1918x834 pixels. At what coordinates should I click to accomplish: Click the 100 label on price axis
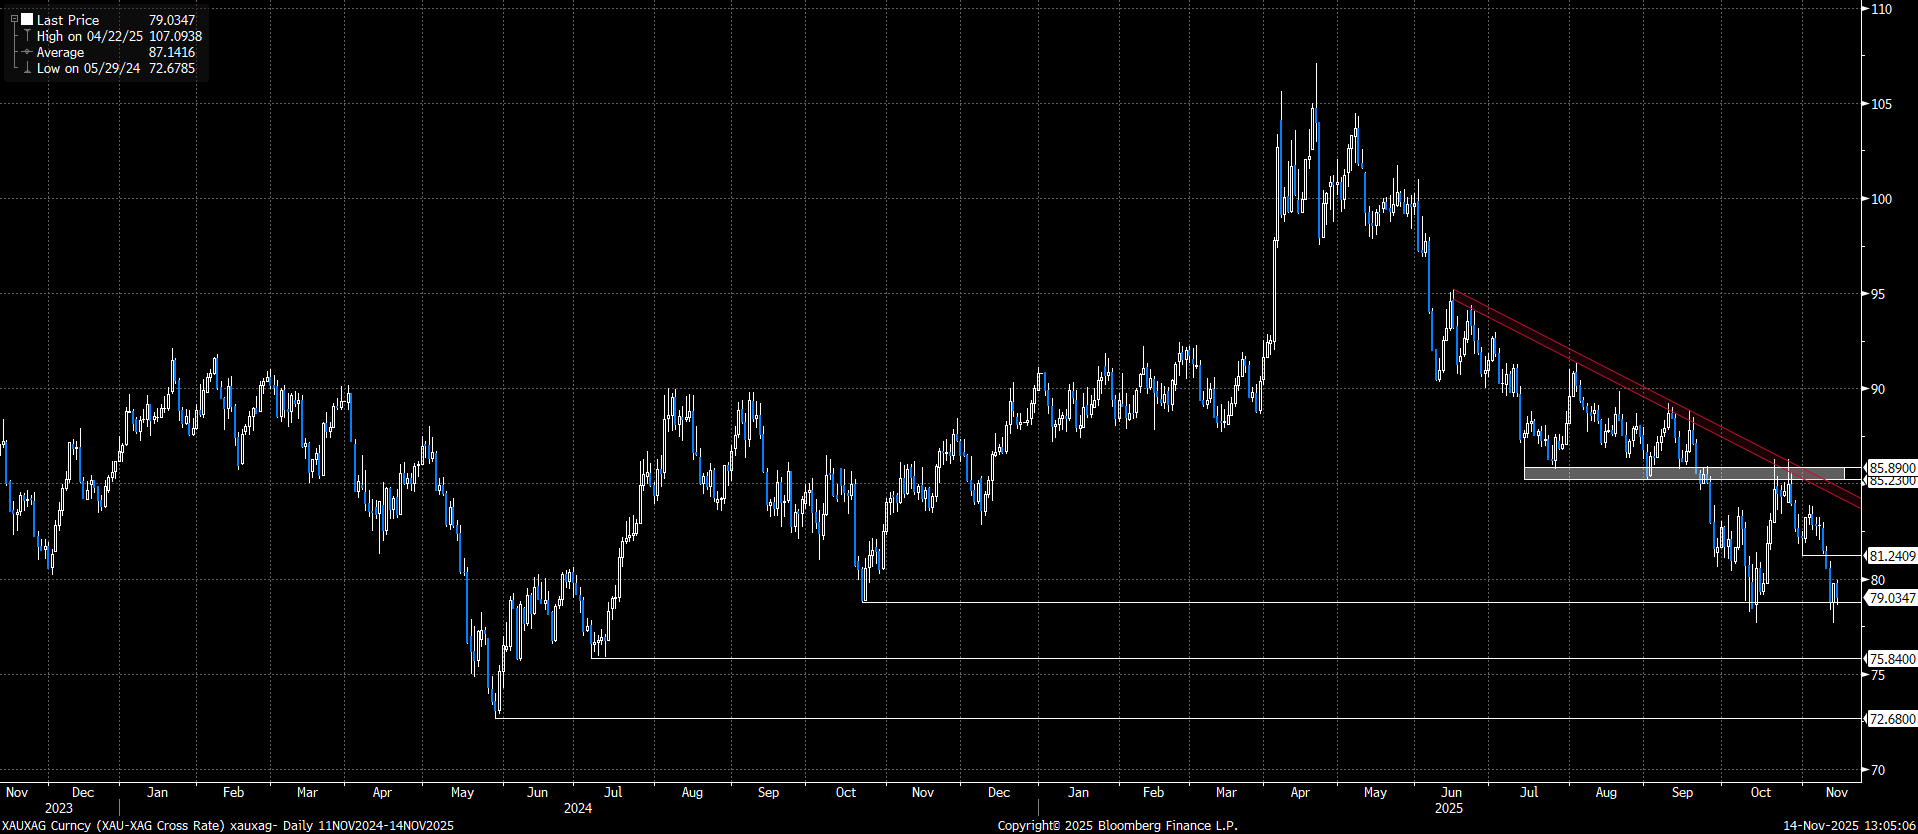point(1881,199)
